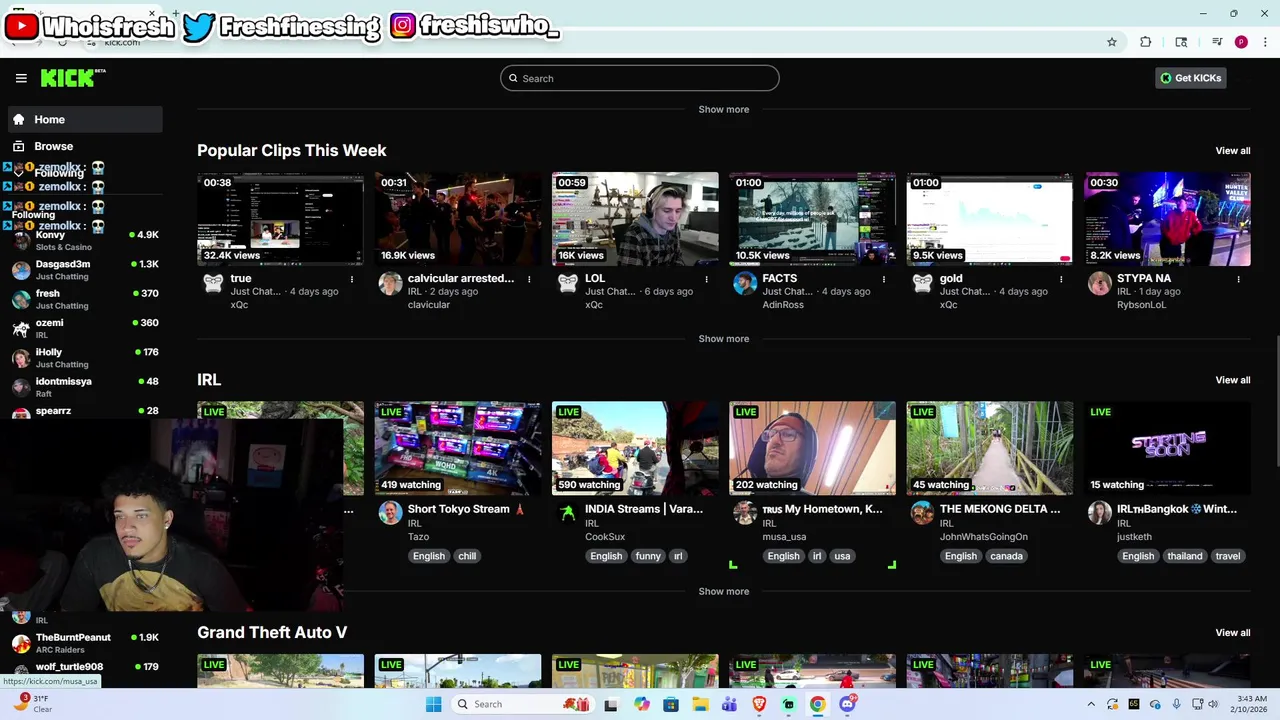Viewport: 1280px width, 720px height.
Task: Open File Explorer from the taskbar
Action: click(x=700, y=704)
